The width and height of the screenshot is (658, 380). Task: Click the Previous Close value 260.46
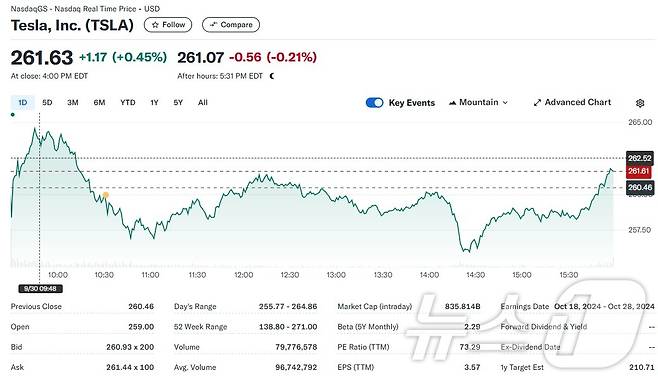pyautogui.click(x=141, y=306)
